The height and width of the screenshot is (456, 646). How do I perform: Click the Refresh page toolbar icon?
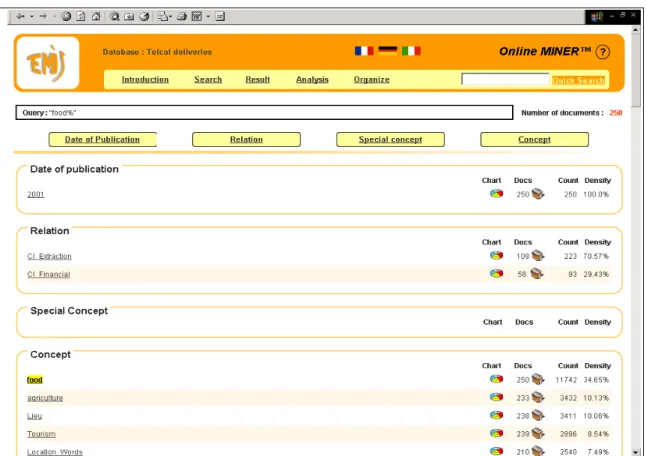(81, 16)
